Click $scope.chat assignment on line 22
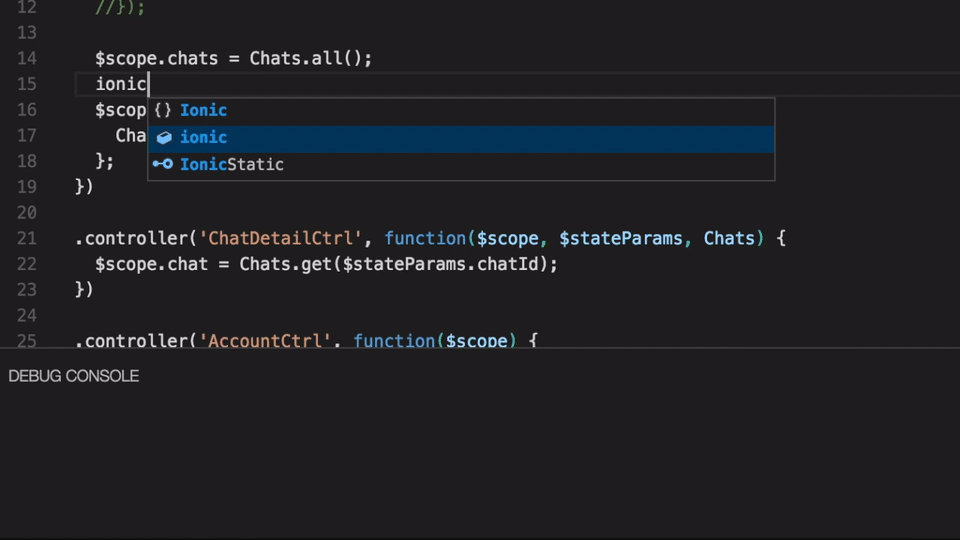Image resolution: width=960 pixels, height=540 pixels. coord(152,264)
